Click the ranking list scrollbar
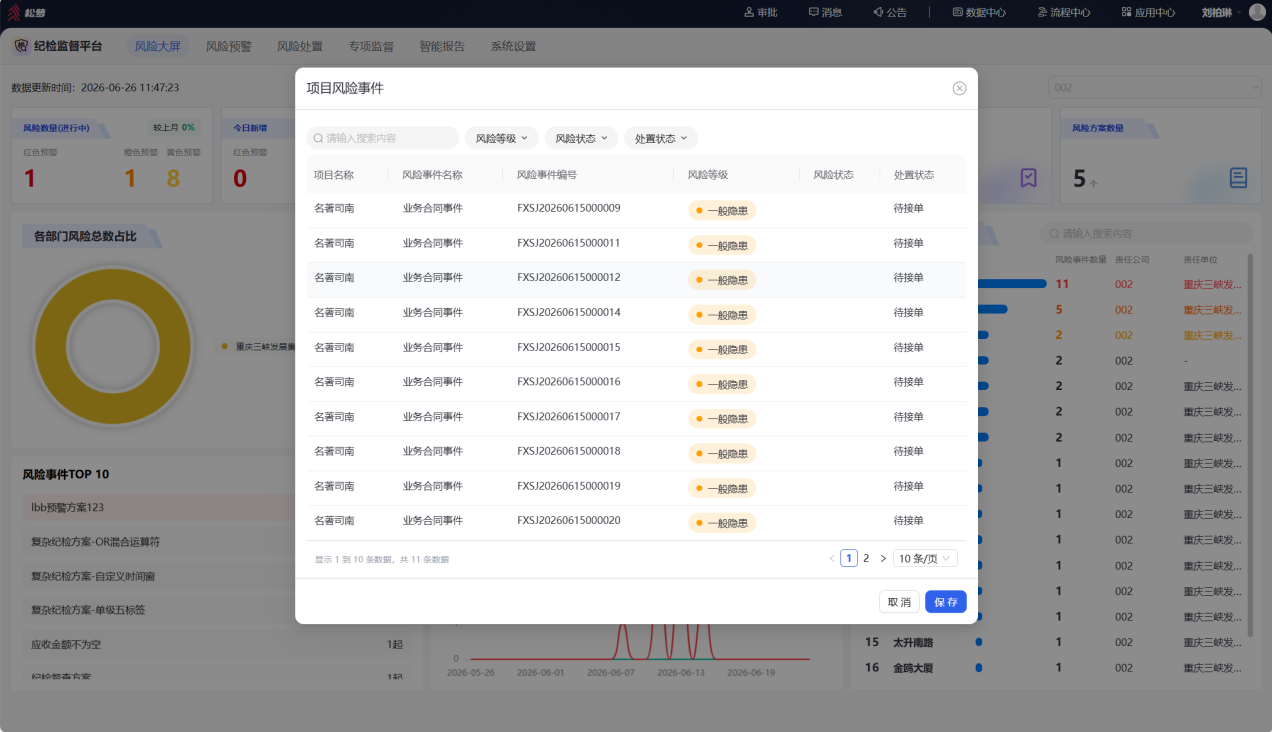This screenshot has height=732, width=1272. (1249, 445)
